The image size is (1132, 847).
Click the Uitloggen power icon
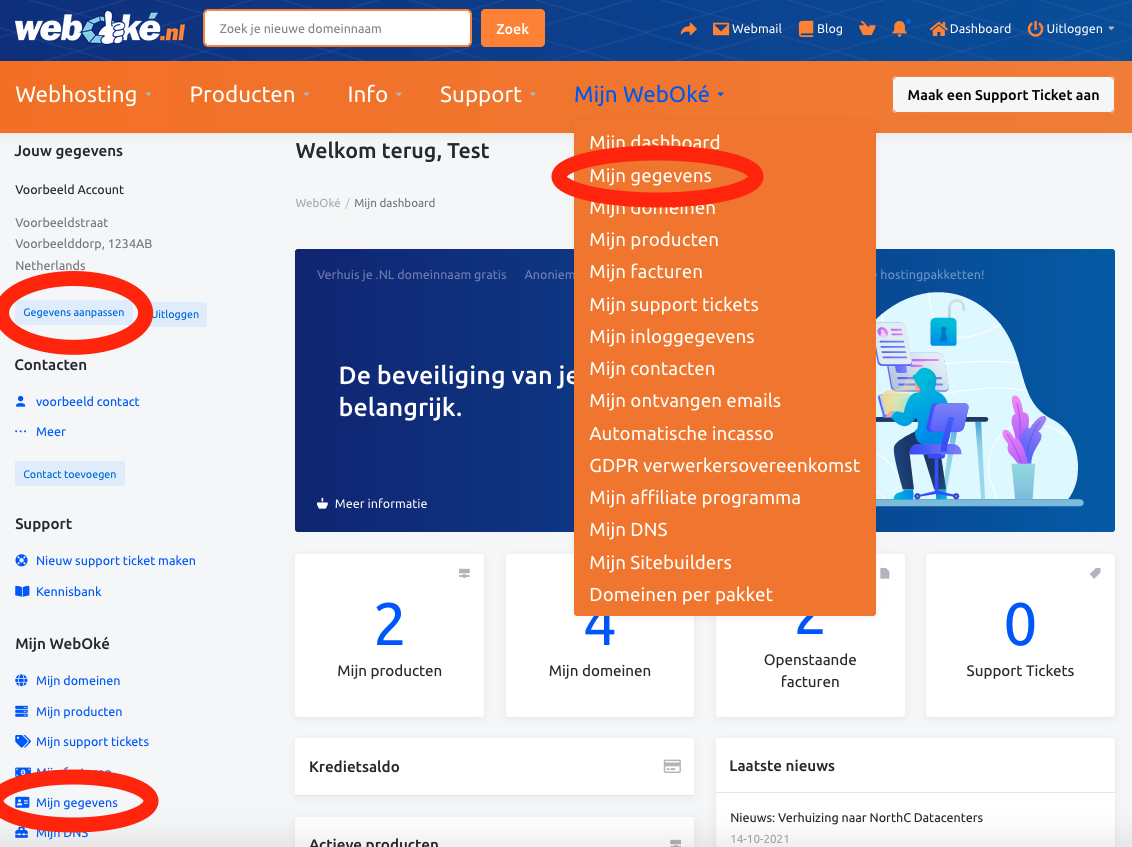point(1035,29)
